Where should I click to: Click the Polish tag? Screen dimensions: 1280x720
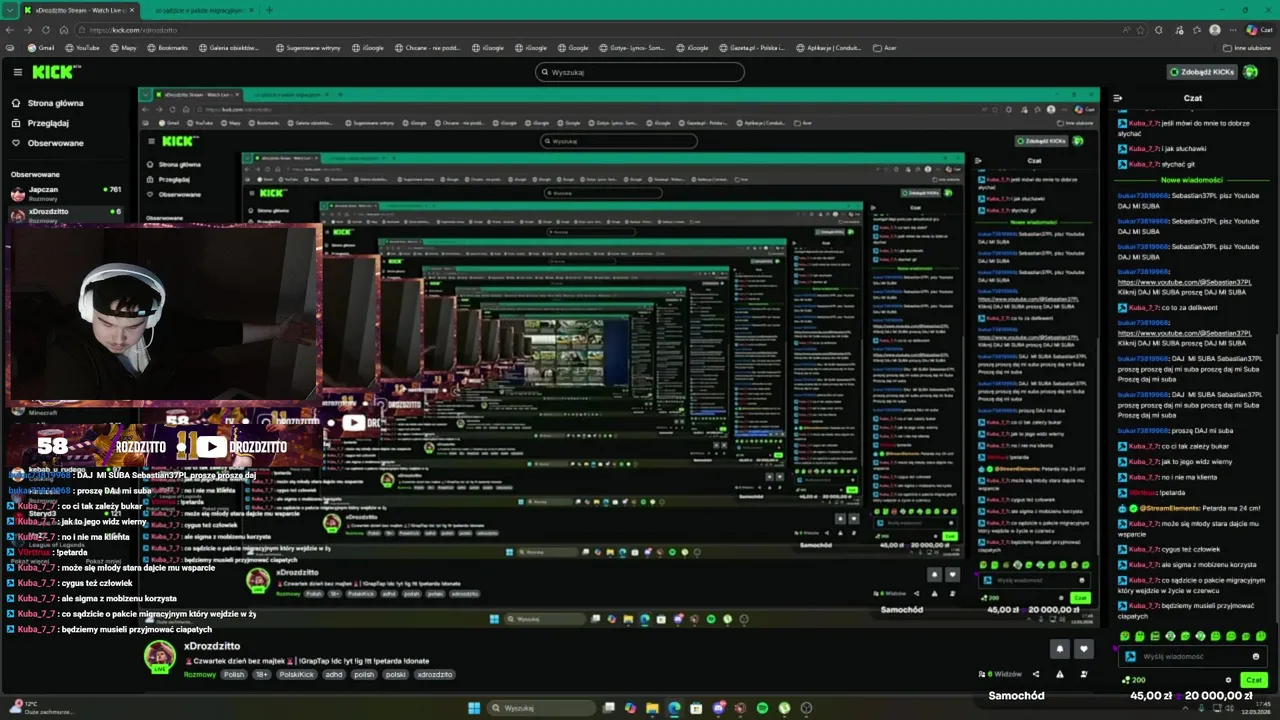(x=234, y=674)
